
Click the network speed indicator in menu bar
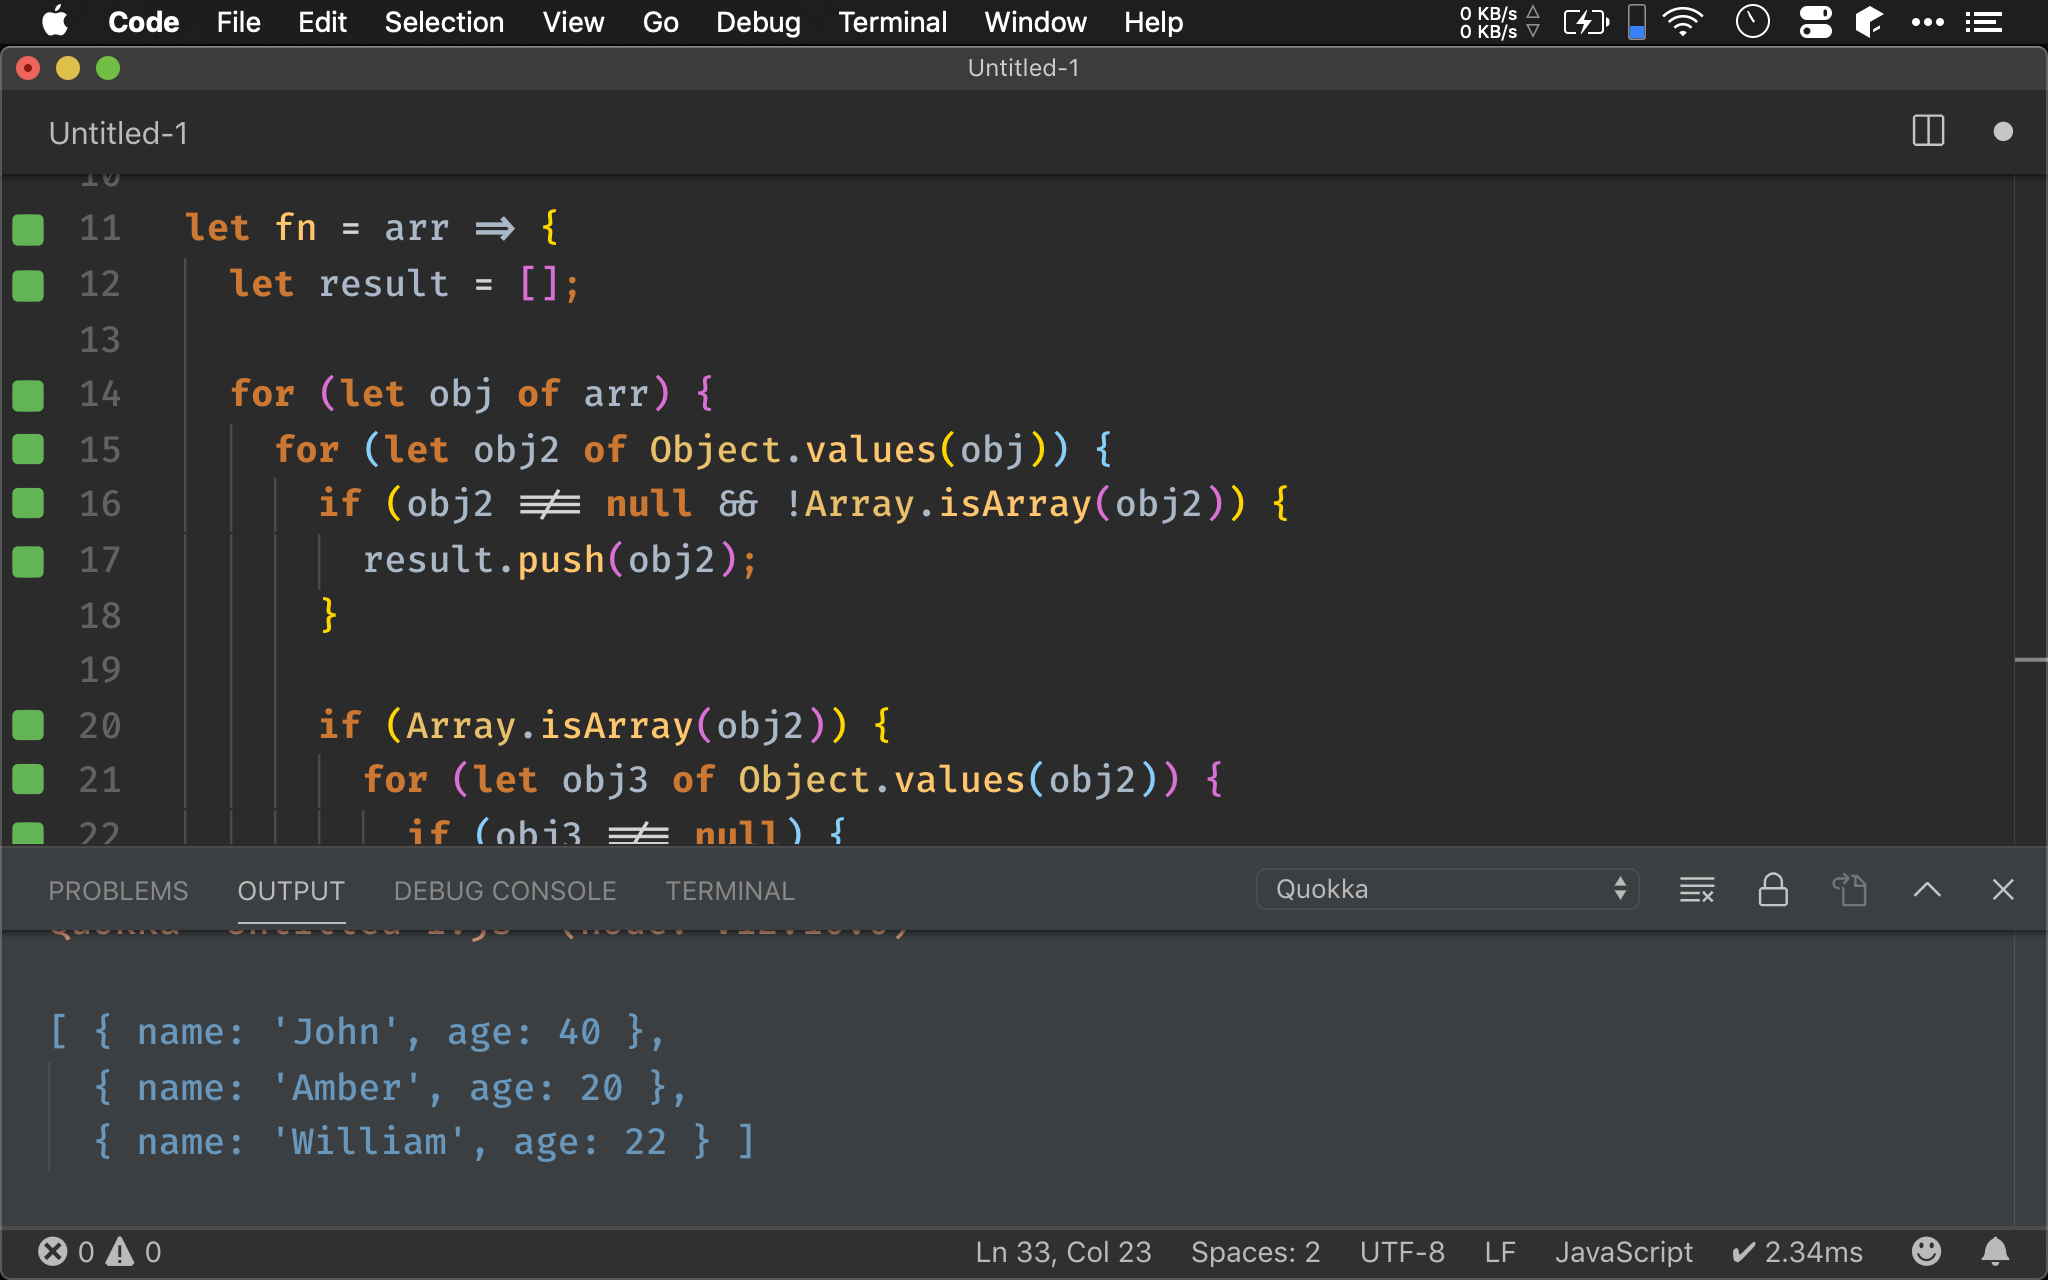pos(1498,22)
